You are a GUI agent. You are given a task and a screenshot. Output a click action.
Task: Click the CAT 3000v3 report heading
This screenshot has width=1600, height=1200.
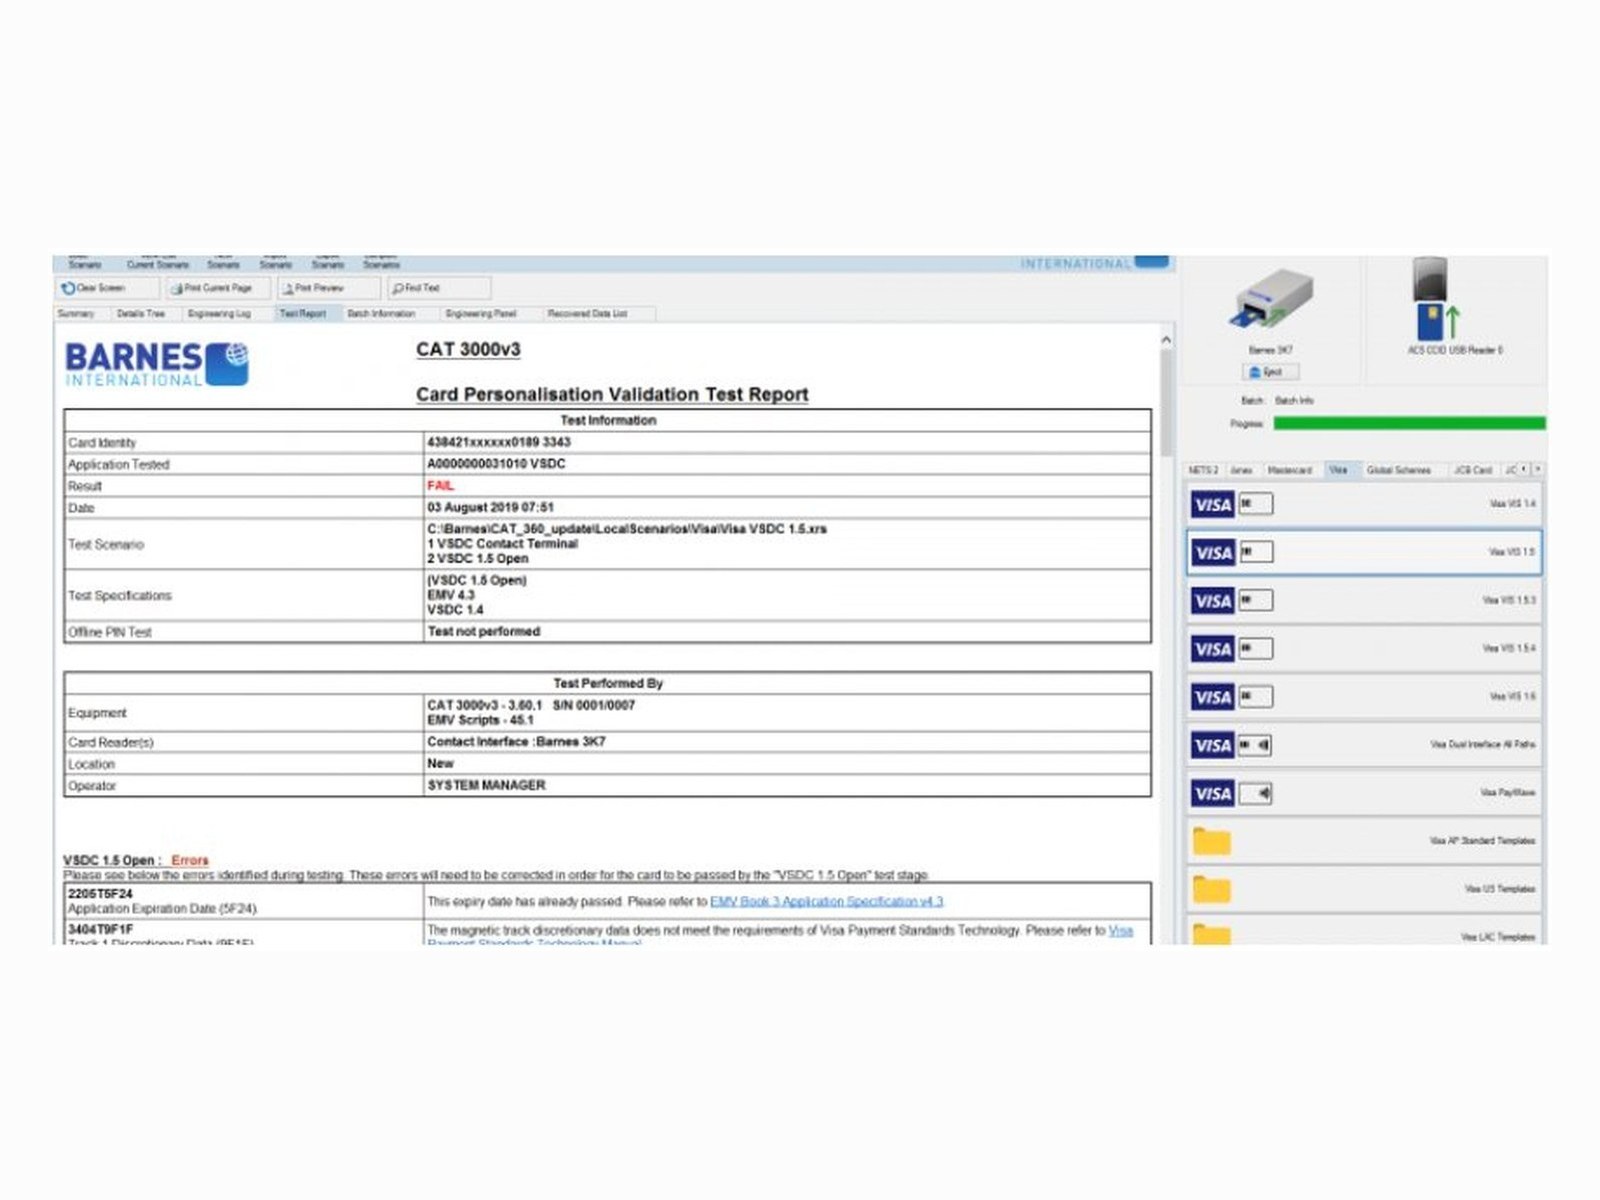(468, 349)
